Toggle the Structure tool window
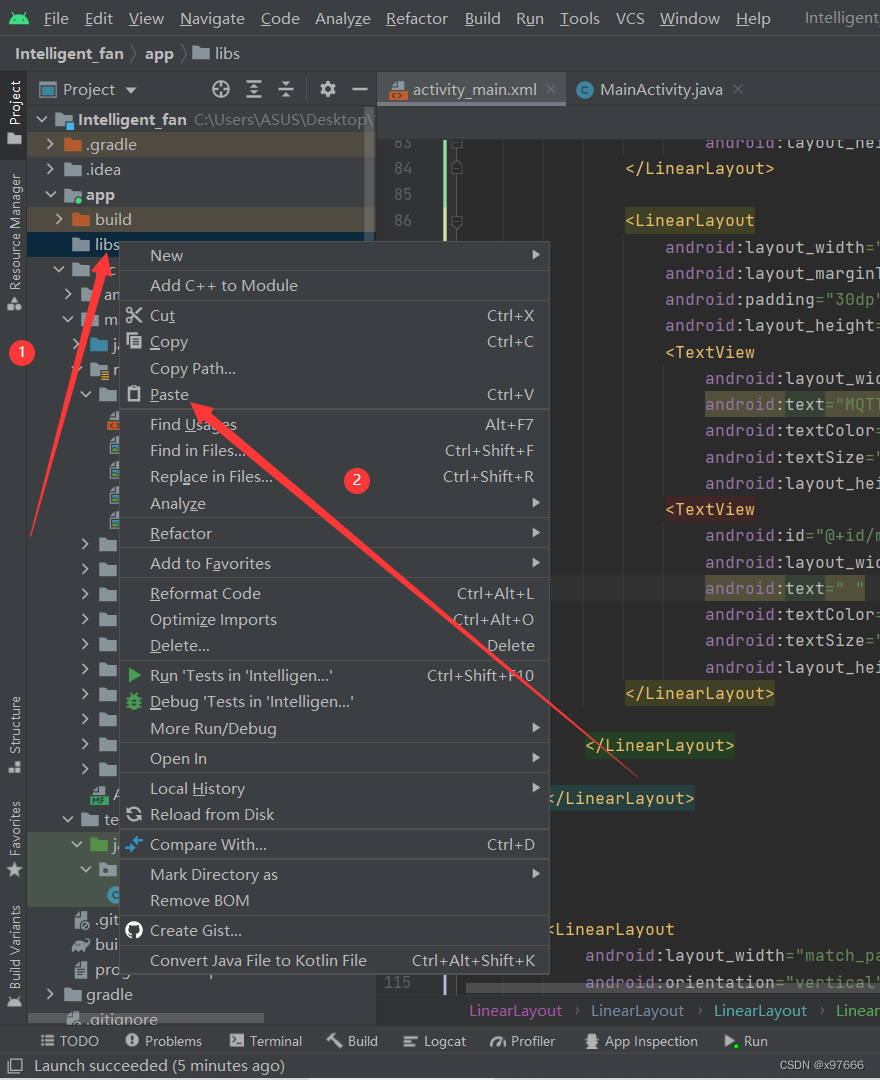The height and width of the screenshot is (1080, 880). coord(14,735)
